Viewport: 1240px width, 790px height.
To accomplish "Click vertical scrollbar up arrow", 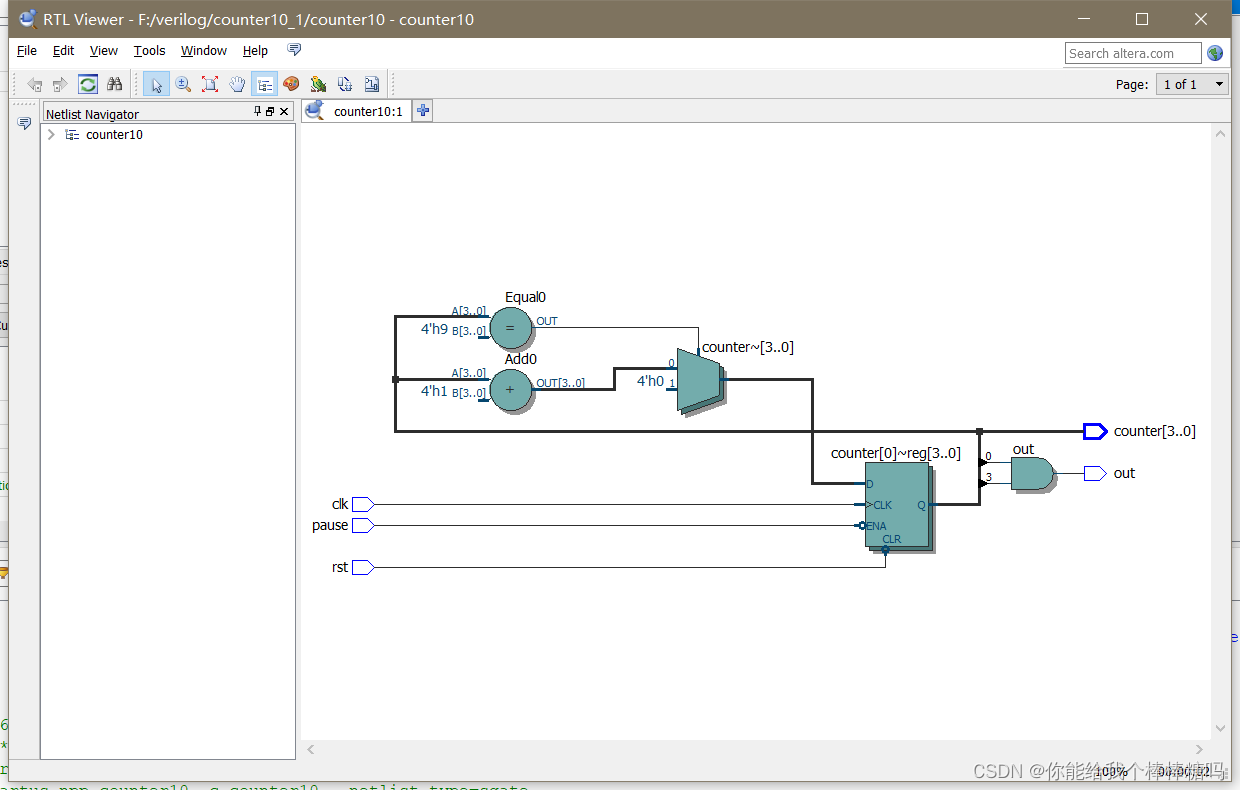I will click(1220, 133).
